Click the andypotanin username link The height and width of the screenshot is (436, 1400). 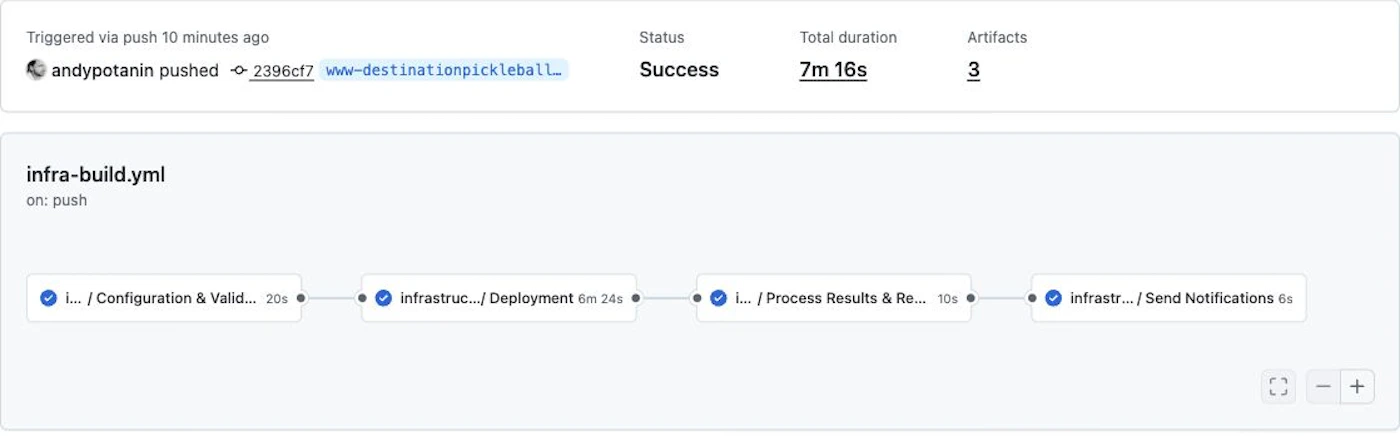102,70
